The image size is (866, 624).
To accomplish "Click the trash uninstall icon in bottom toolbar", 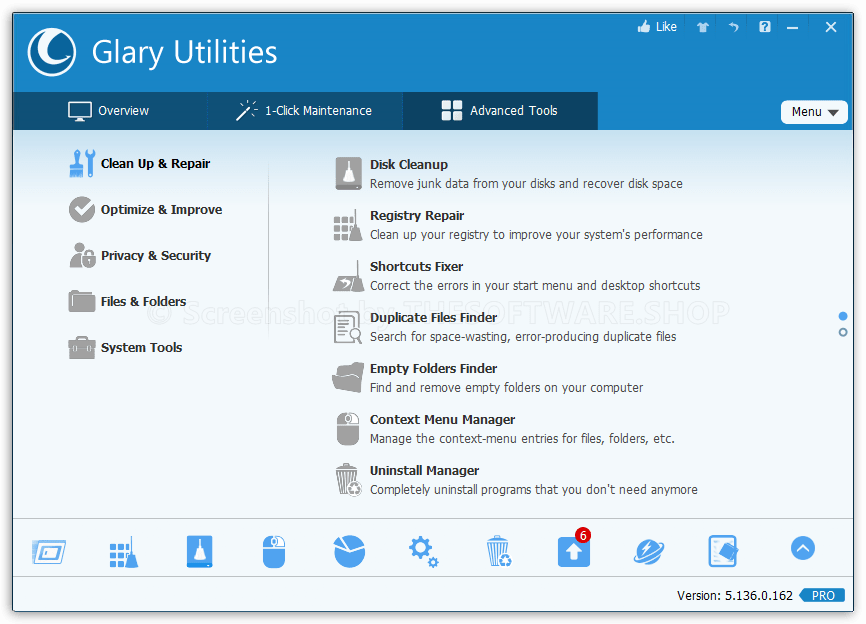I will pyautogui.click(x=499, y=551).
